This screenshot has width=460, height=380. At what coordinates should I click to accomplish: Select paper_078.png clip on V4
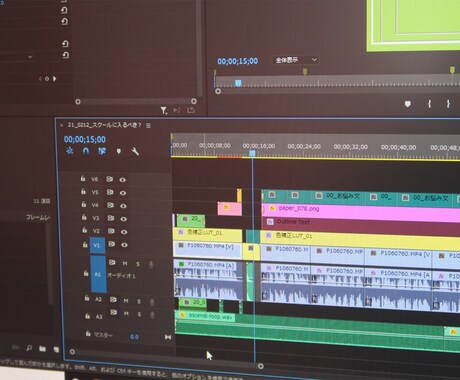tap(361, 213)
